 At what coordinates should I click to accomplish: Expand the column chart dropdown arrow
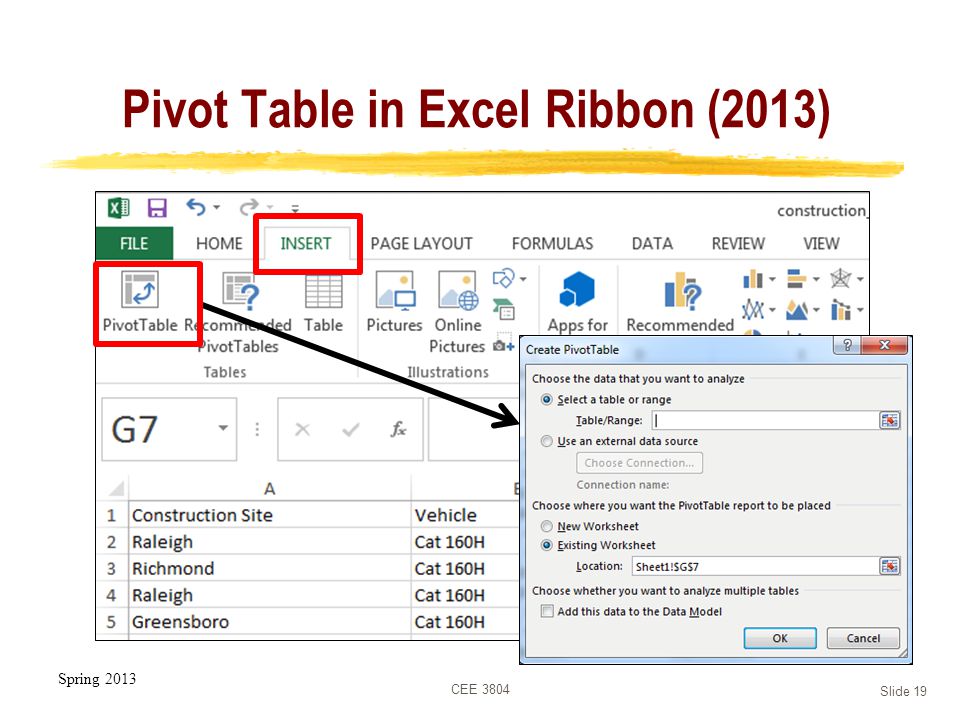pyautogui.click(x=772, y=279)
